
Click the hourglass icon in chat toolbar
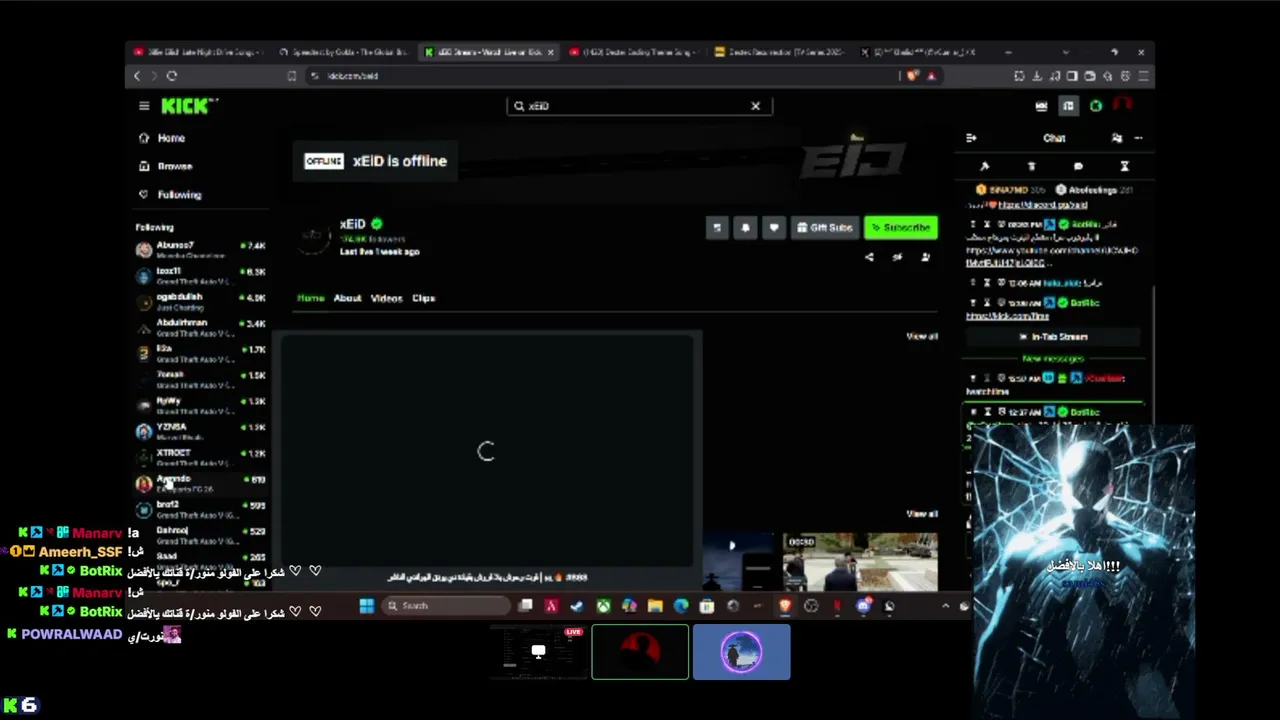pos(1124,166)
